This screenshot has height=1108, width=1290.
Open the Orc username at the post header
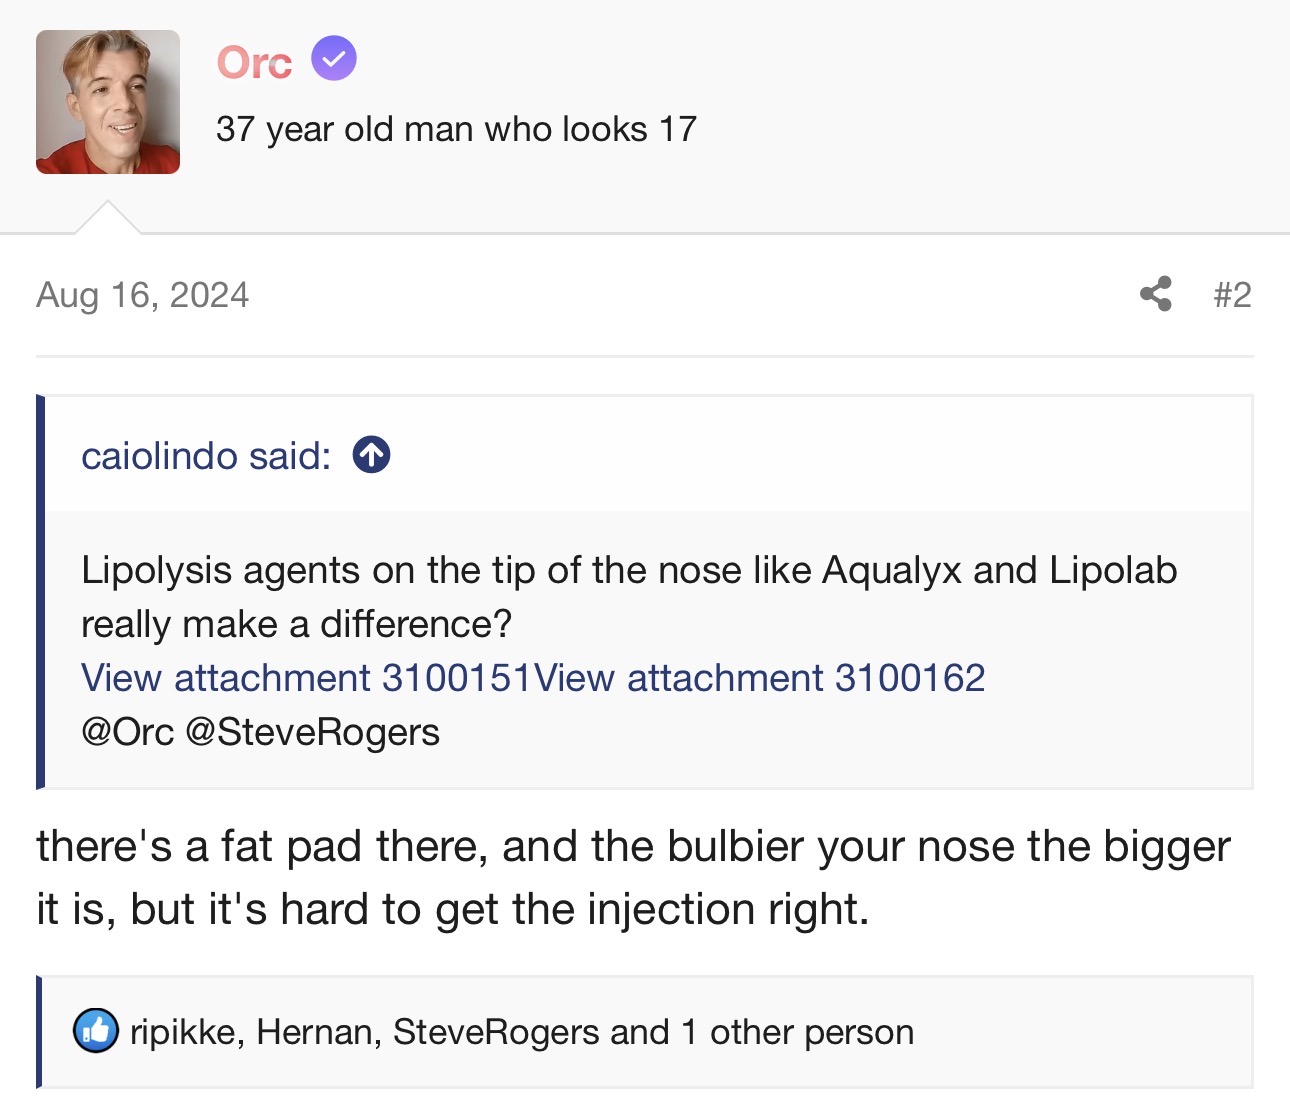coord(254,62)
